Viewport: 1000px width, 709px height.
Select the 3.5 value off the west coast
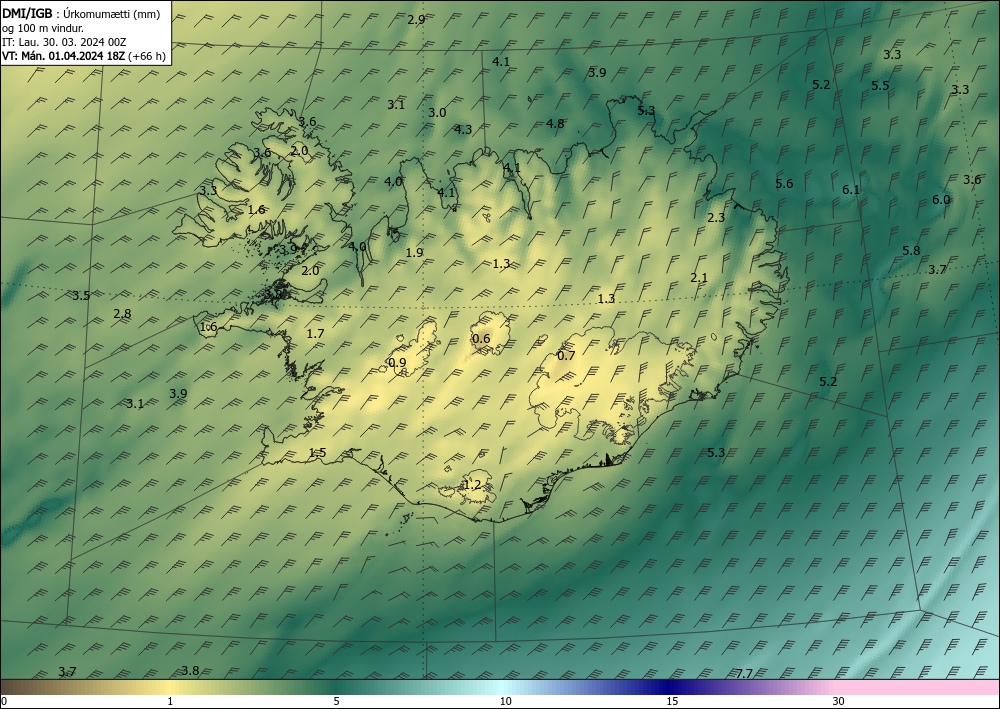point(80,296)
